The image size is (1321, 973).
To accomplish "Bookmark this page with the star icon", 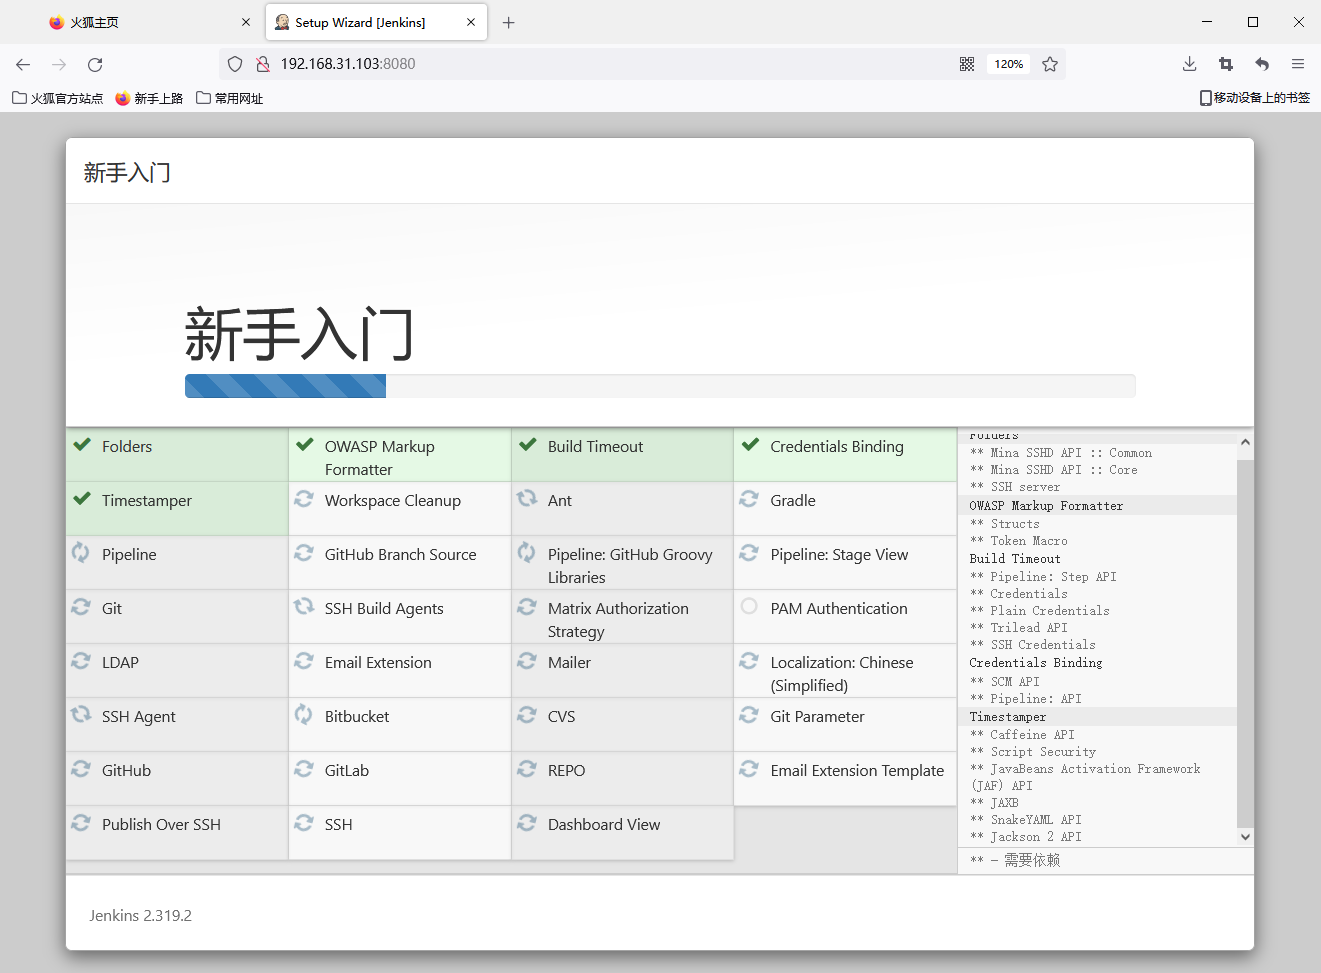I will point(1050,64).
